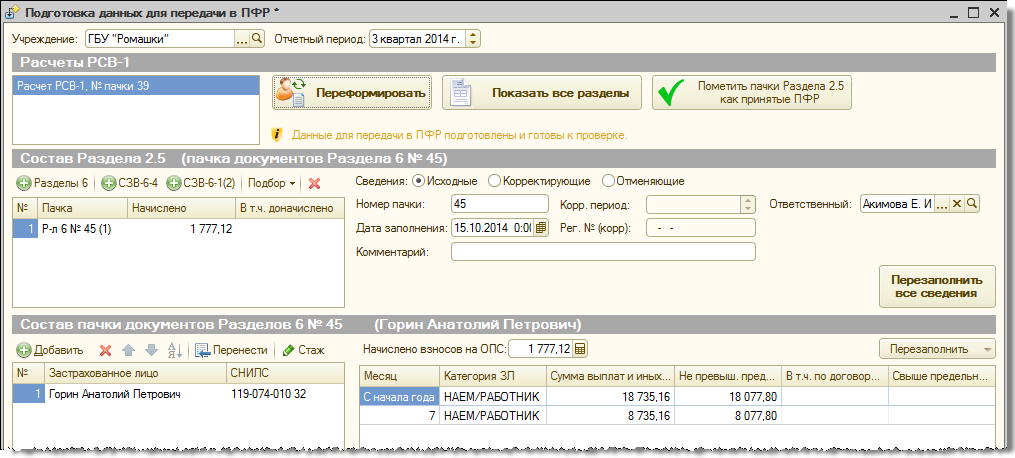Select the Исходные radio button
The image size is (1015, 458).
pos(418,181)
